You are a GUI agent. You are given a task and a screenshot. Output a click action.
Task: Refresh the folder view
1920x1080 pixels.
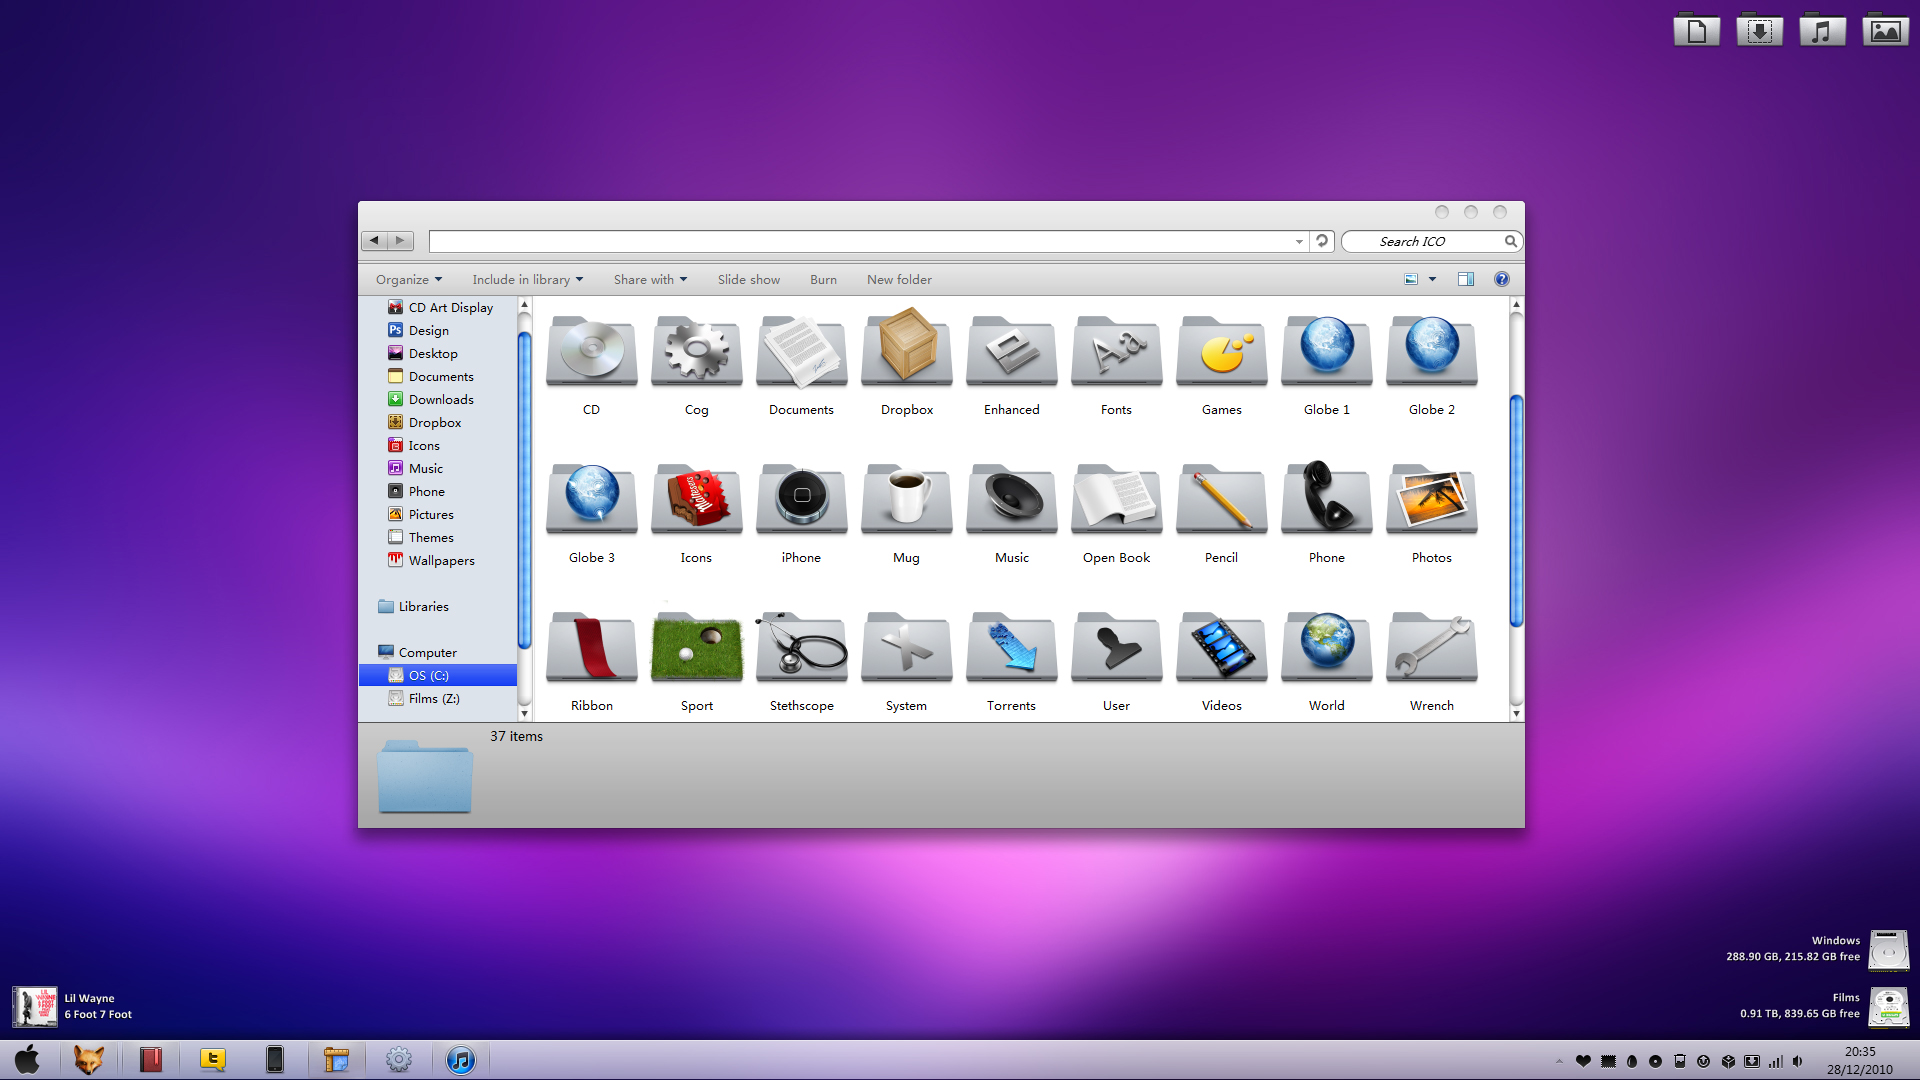click(x=1322, y=241)
